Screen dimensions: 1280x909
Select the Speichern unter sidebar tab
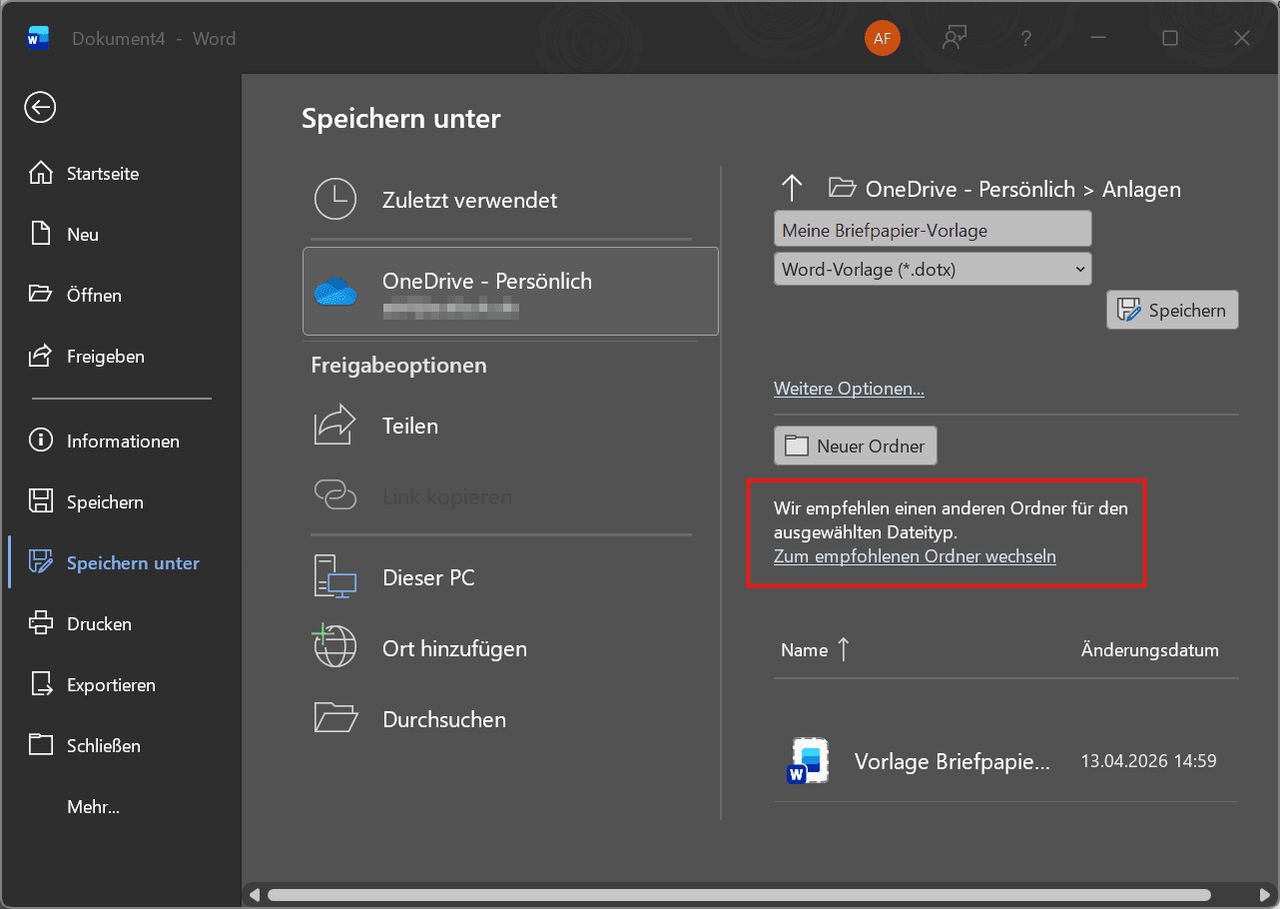(120, 563)
